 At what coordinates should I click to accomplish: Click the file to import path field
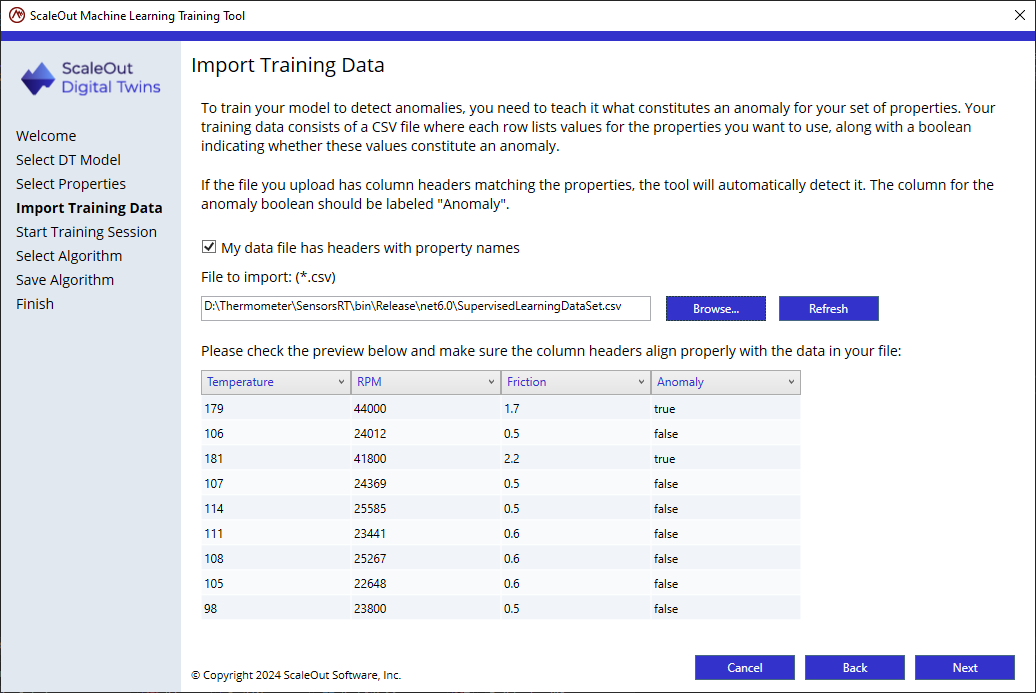coord(426,309)
